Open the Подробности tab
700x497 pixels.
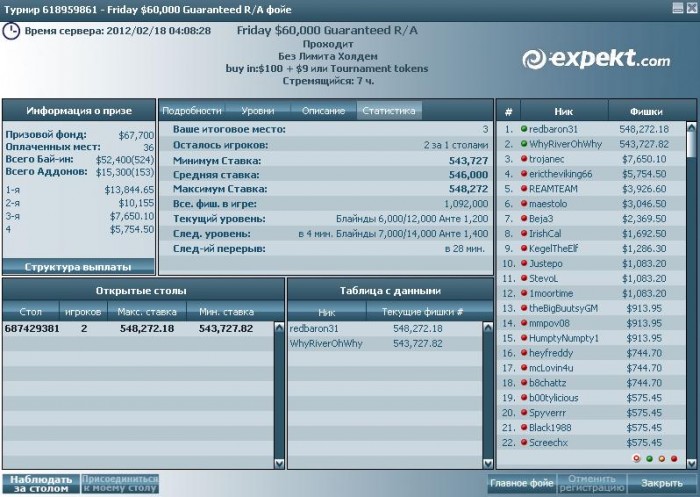(x=192, y=111)
